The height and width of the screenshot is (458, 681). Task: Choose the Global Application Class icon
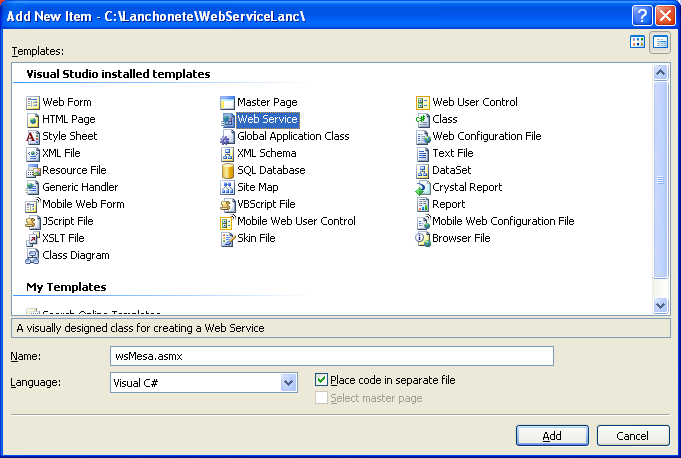coord(227,137)
